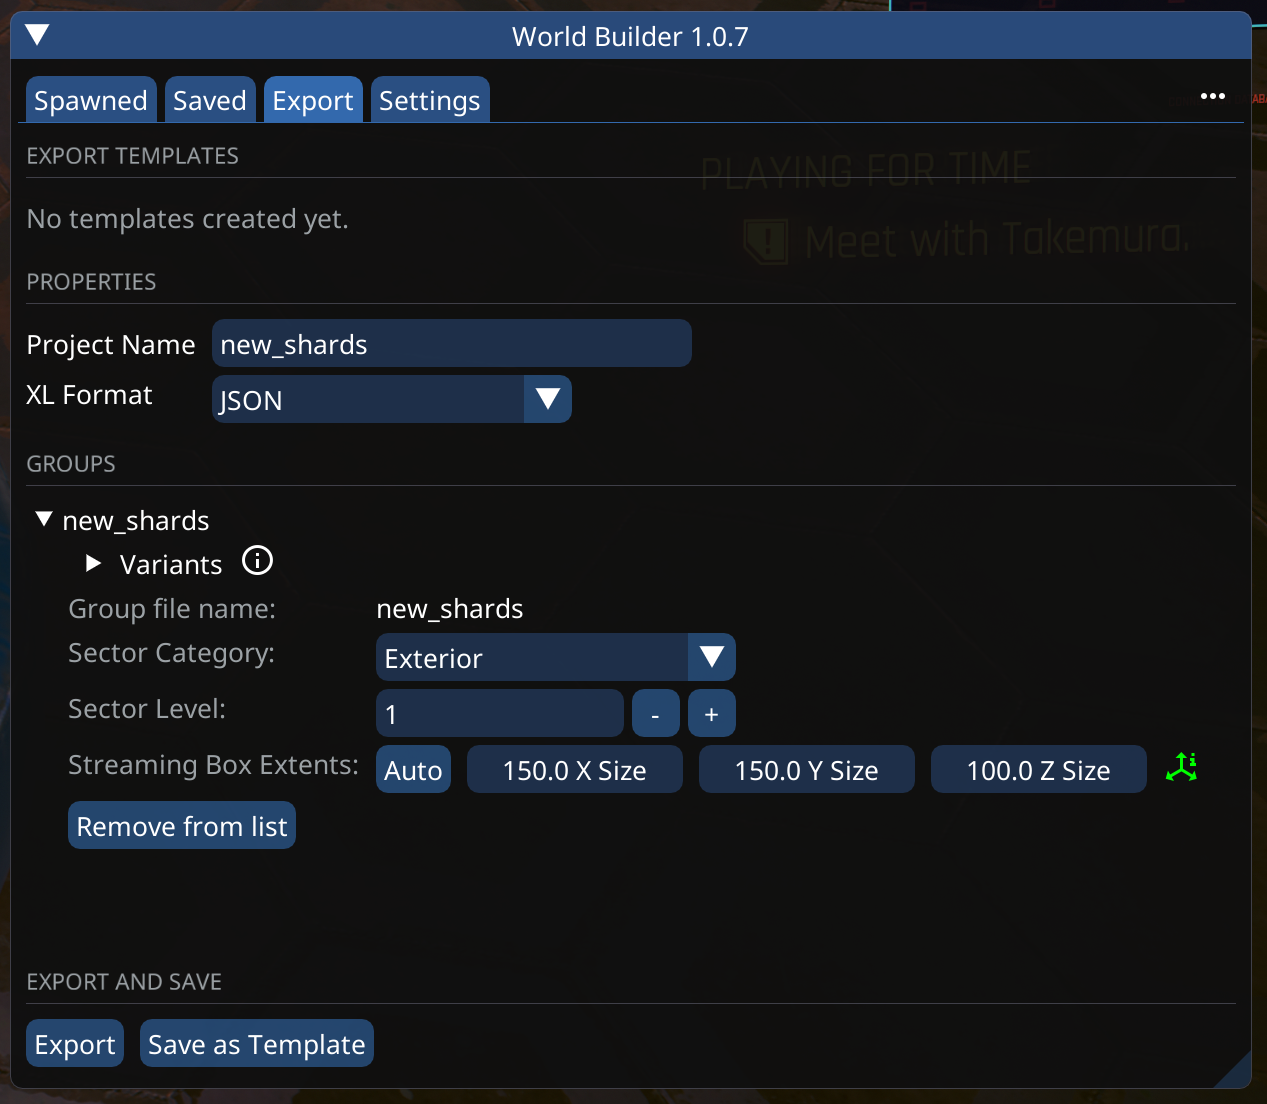Switch to the Spawned tab
1267x1104 pixels.
(x=91, y=100)
